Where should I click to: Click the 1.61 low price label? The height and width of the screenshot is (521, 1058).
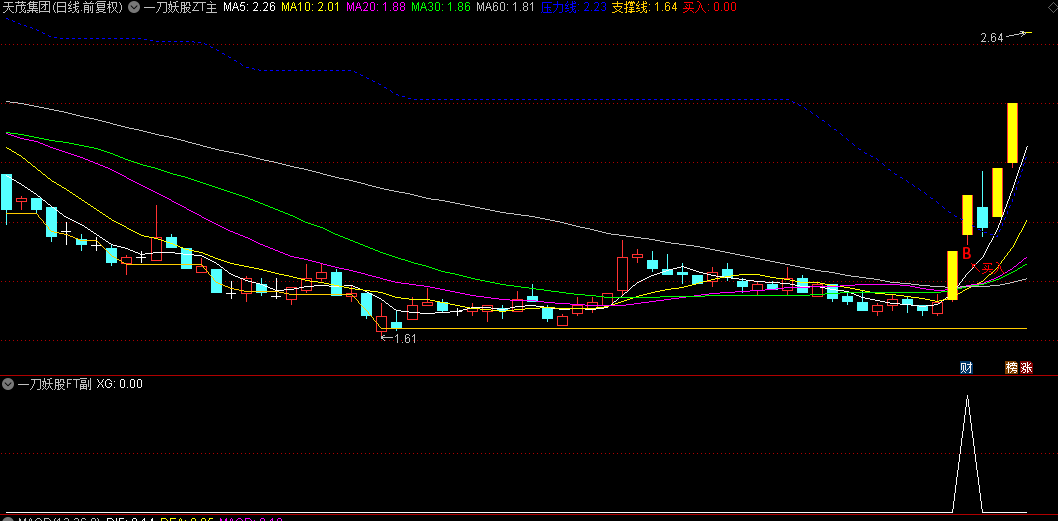coord(406,339)
